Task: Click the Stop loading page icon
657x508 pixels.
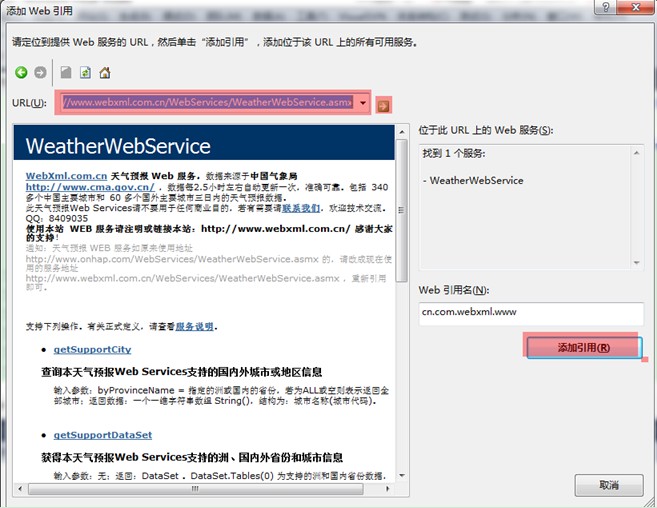Action: click(66, 73)
